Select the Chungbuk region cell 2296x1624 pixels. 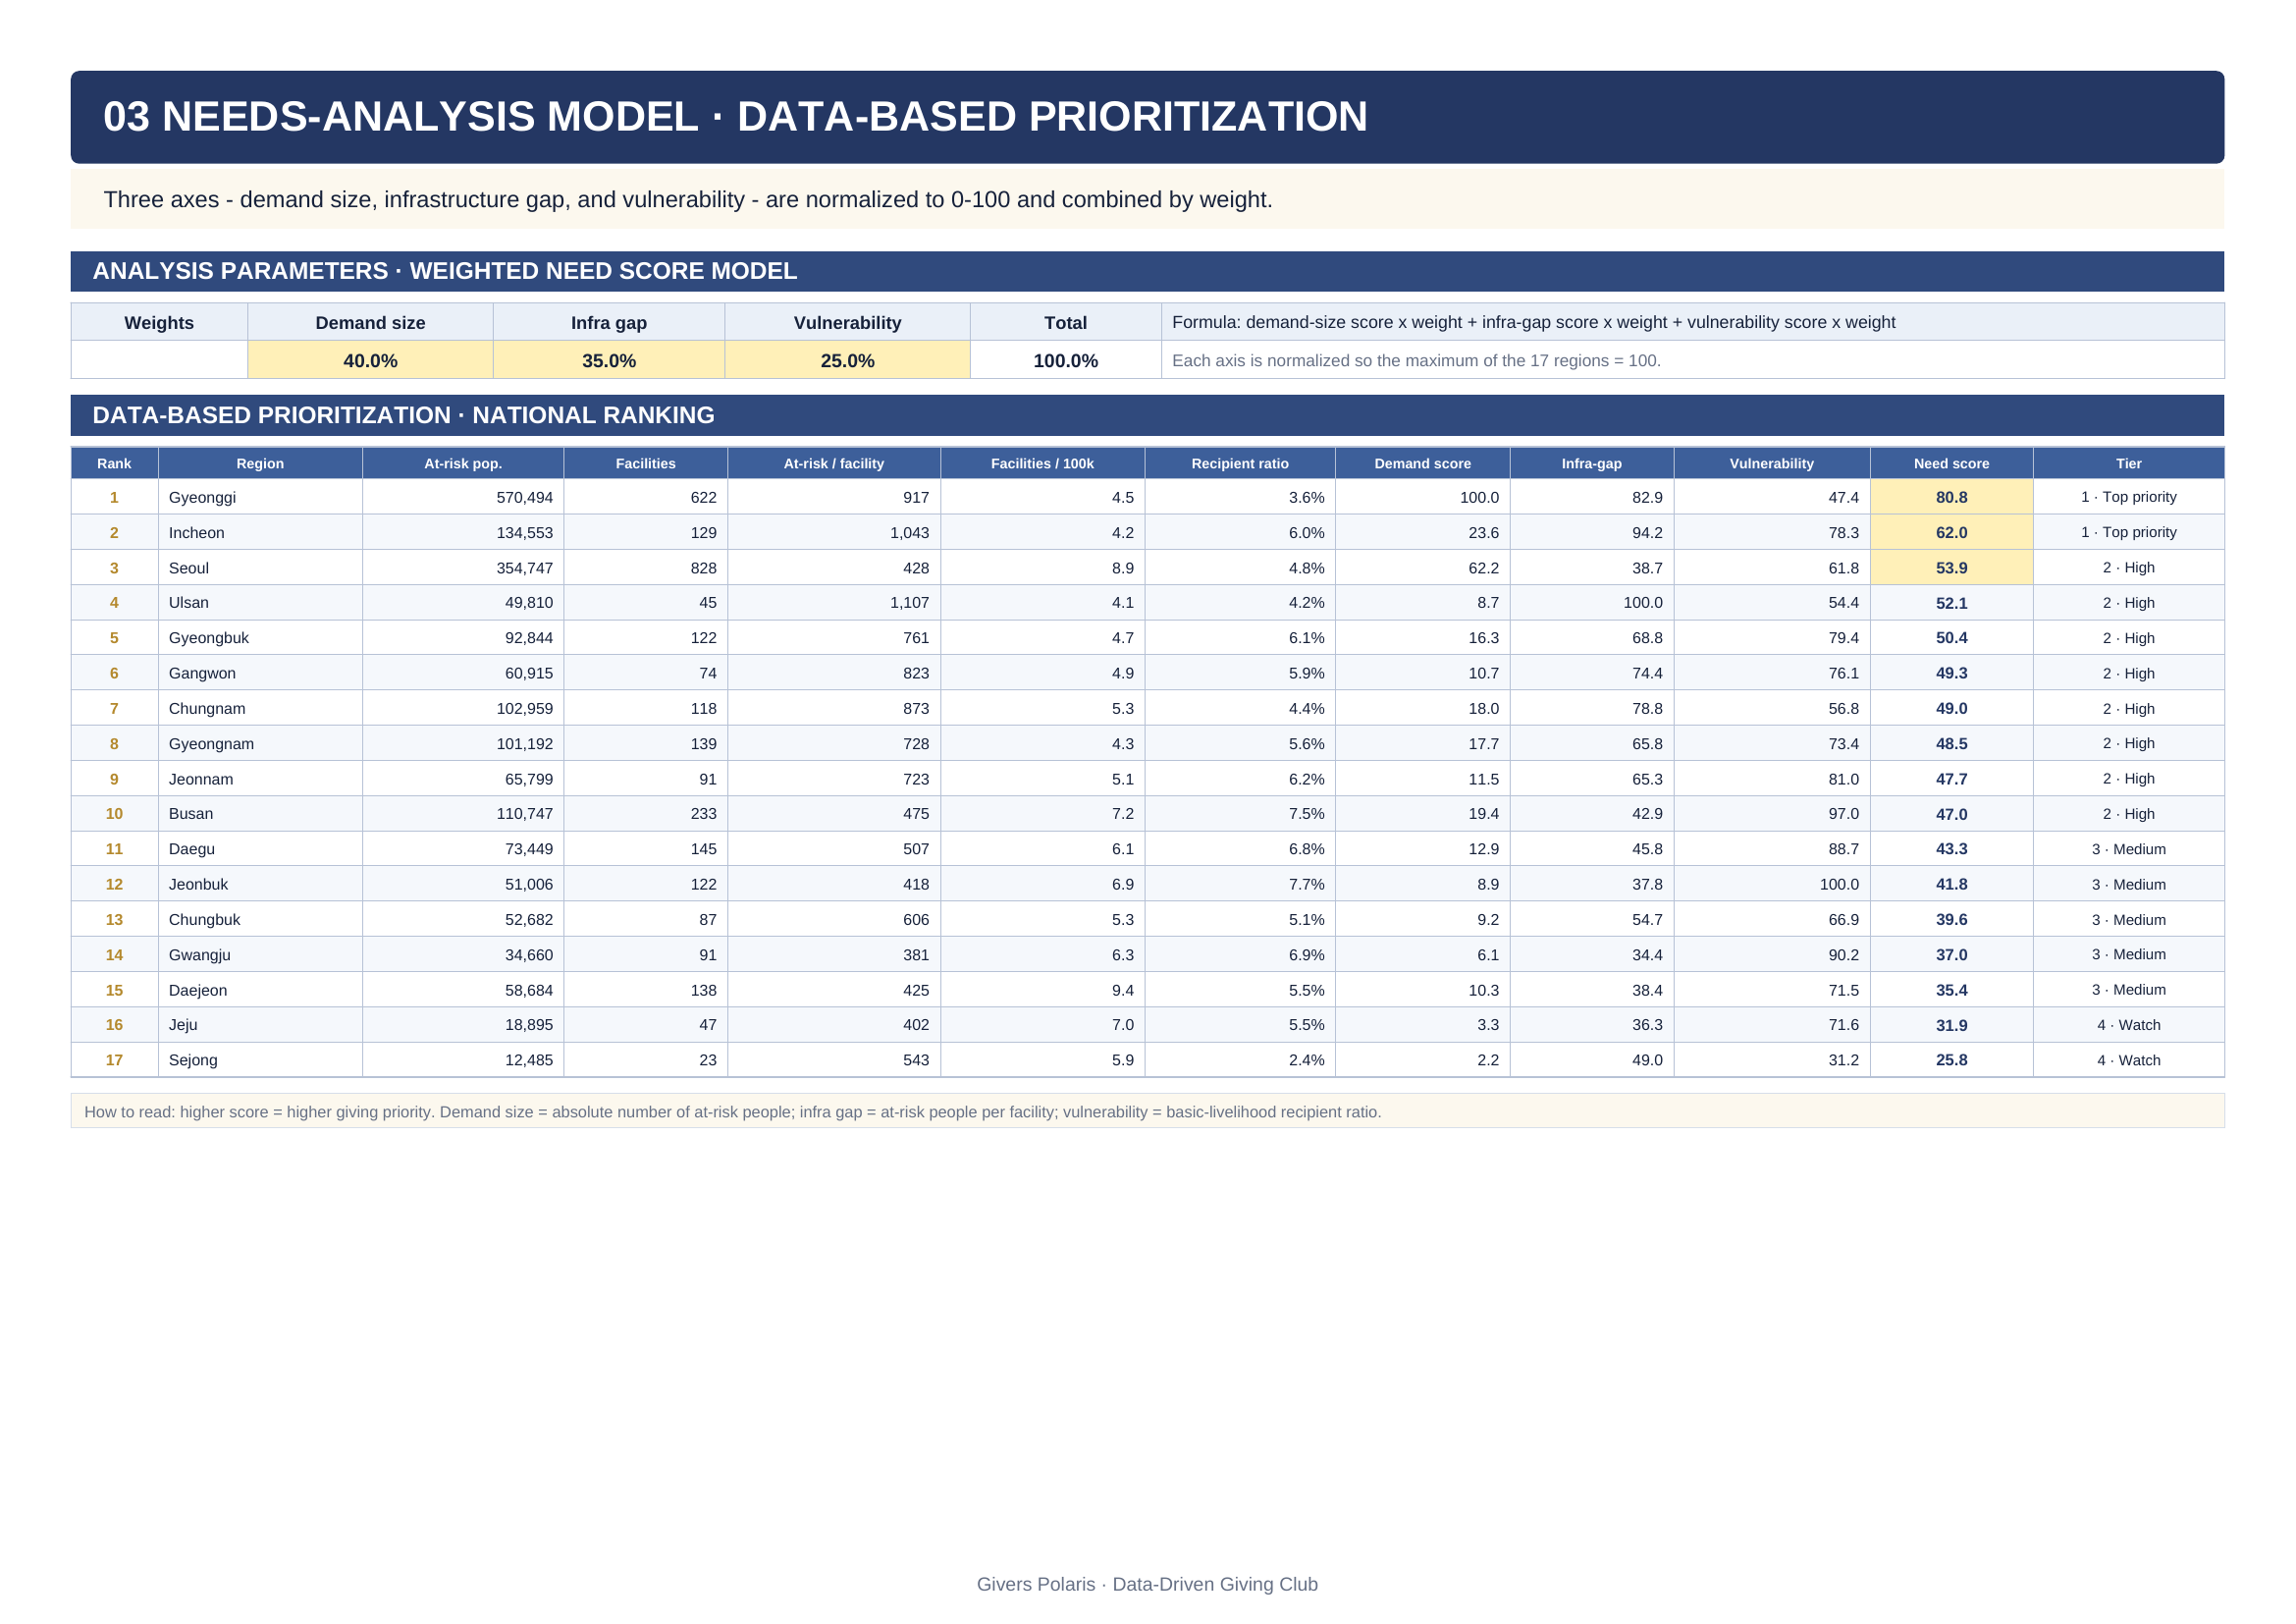pyautogui.click(x=260, y=919)
